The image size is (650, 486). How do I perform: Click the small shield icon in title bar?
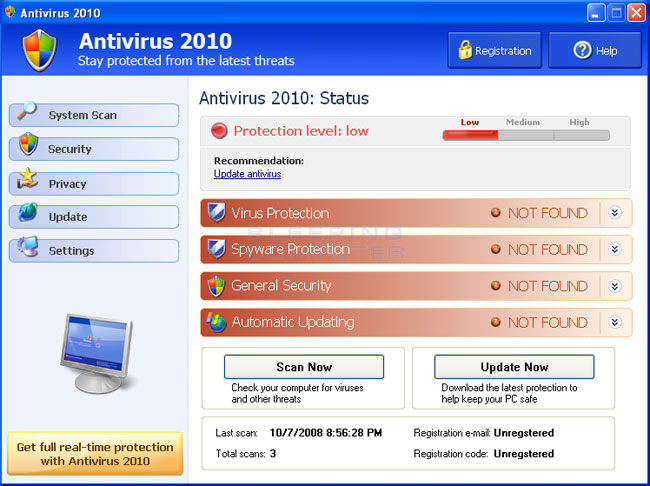[10, 12]
